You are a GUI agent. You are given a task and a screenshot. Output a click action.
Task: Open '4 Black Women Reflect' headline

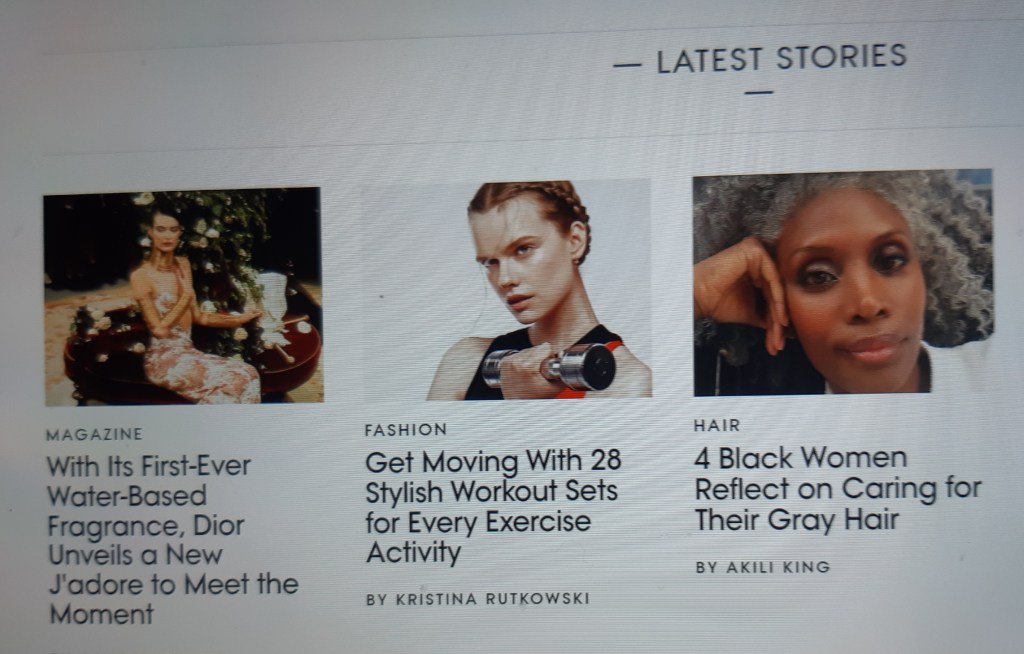(838, 489)
